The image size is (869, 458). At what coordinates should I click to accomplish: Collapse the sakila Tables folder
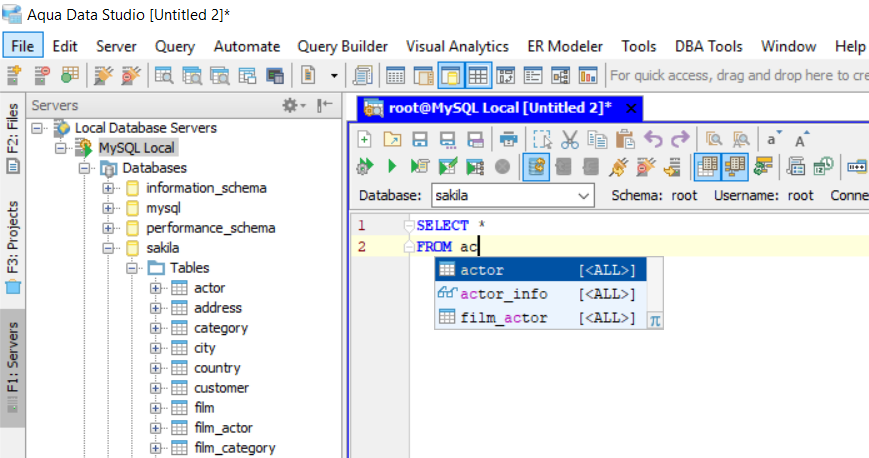pos(132,268)
